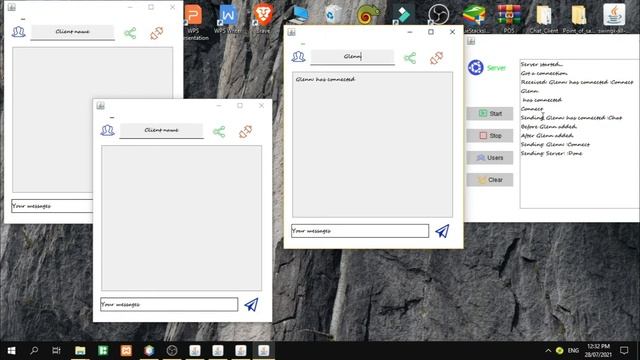Open the Brave browser desktop shortcut
The width and height of the screenshot is (640, 360).
point(263,19)
